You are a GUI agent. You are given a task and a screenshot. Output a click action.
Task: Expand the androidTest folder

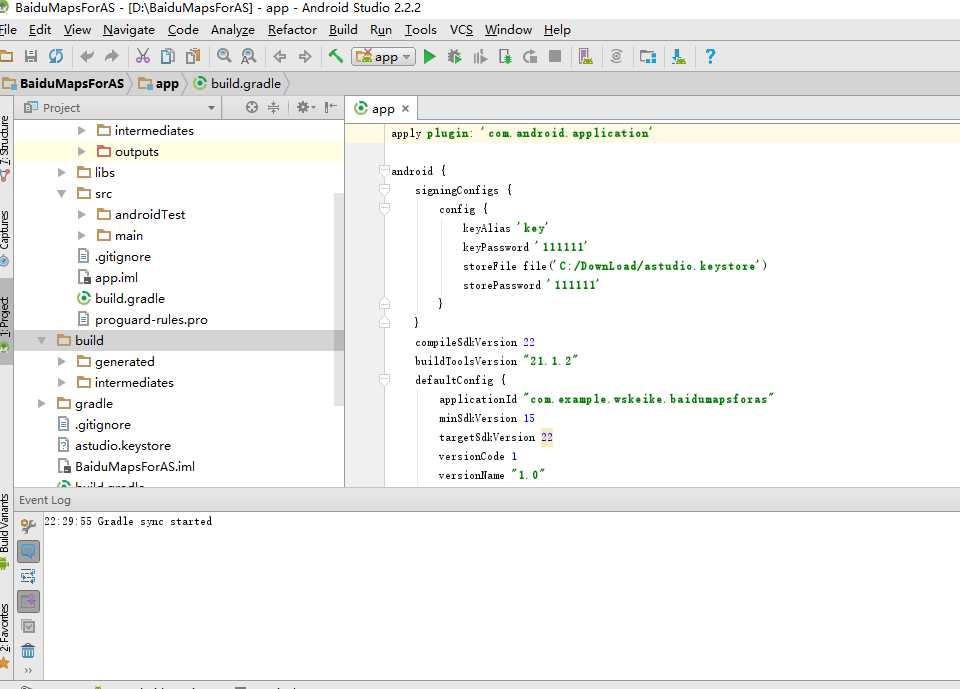pyautogui.click(x=81, y=214)
